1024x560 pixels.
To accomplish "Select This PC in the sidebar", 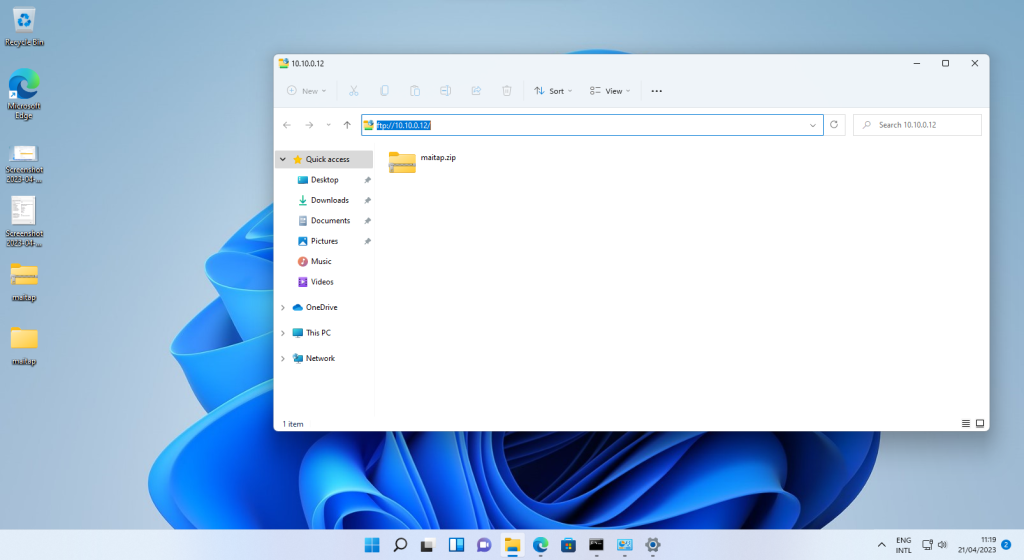I will coord(318,333).
